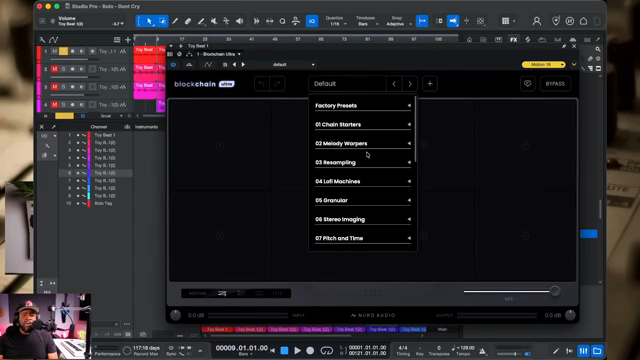This screenshot has height=360, width=640.
Task: Toggle the blue Snap to grid button
Action: 422,21
